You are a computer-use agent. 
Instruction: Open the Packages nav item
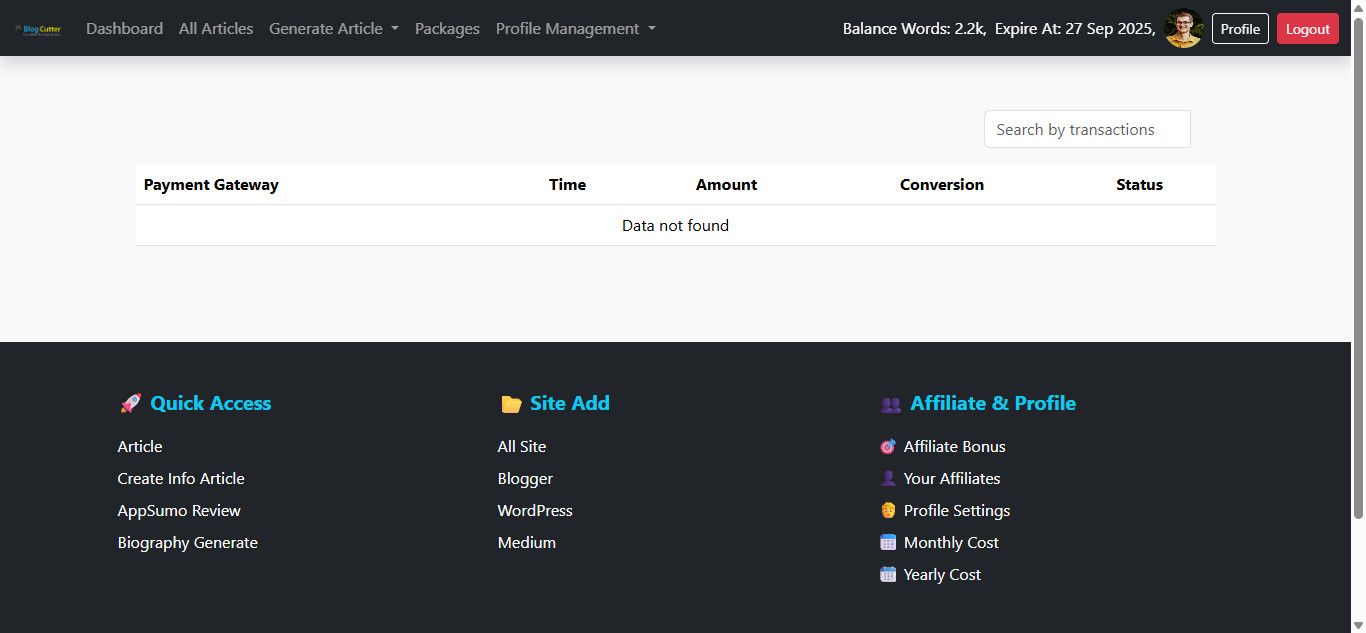(447, 29)
